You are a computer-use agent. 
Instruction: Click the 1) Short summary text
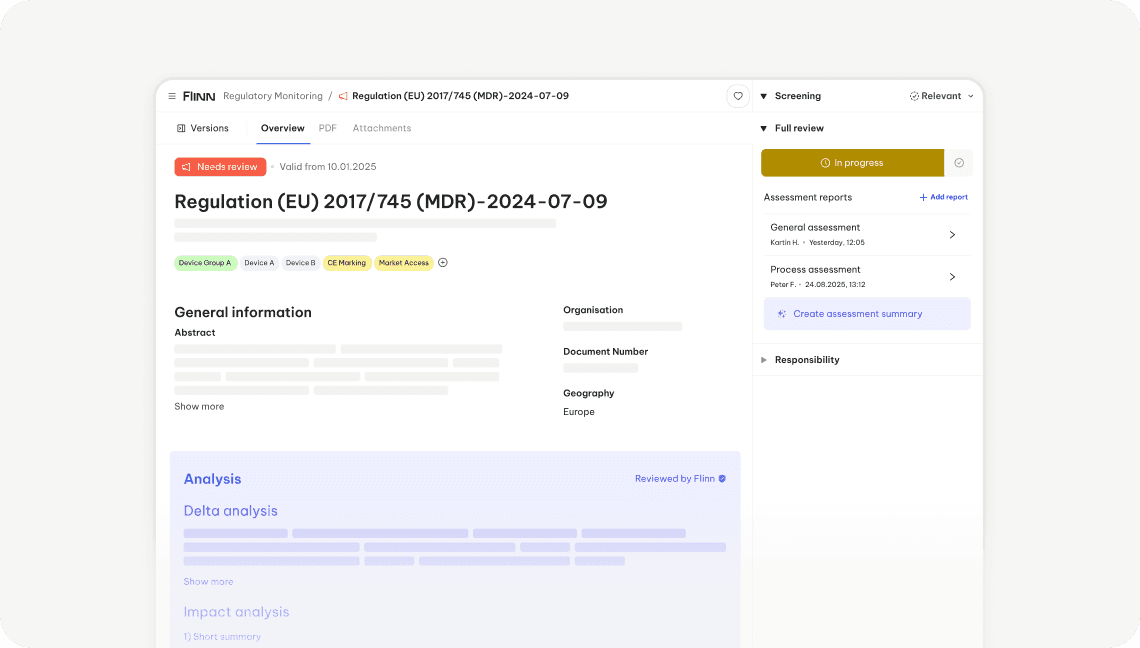point(222,636)
